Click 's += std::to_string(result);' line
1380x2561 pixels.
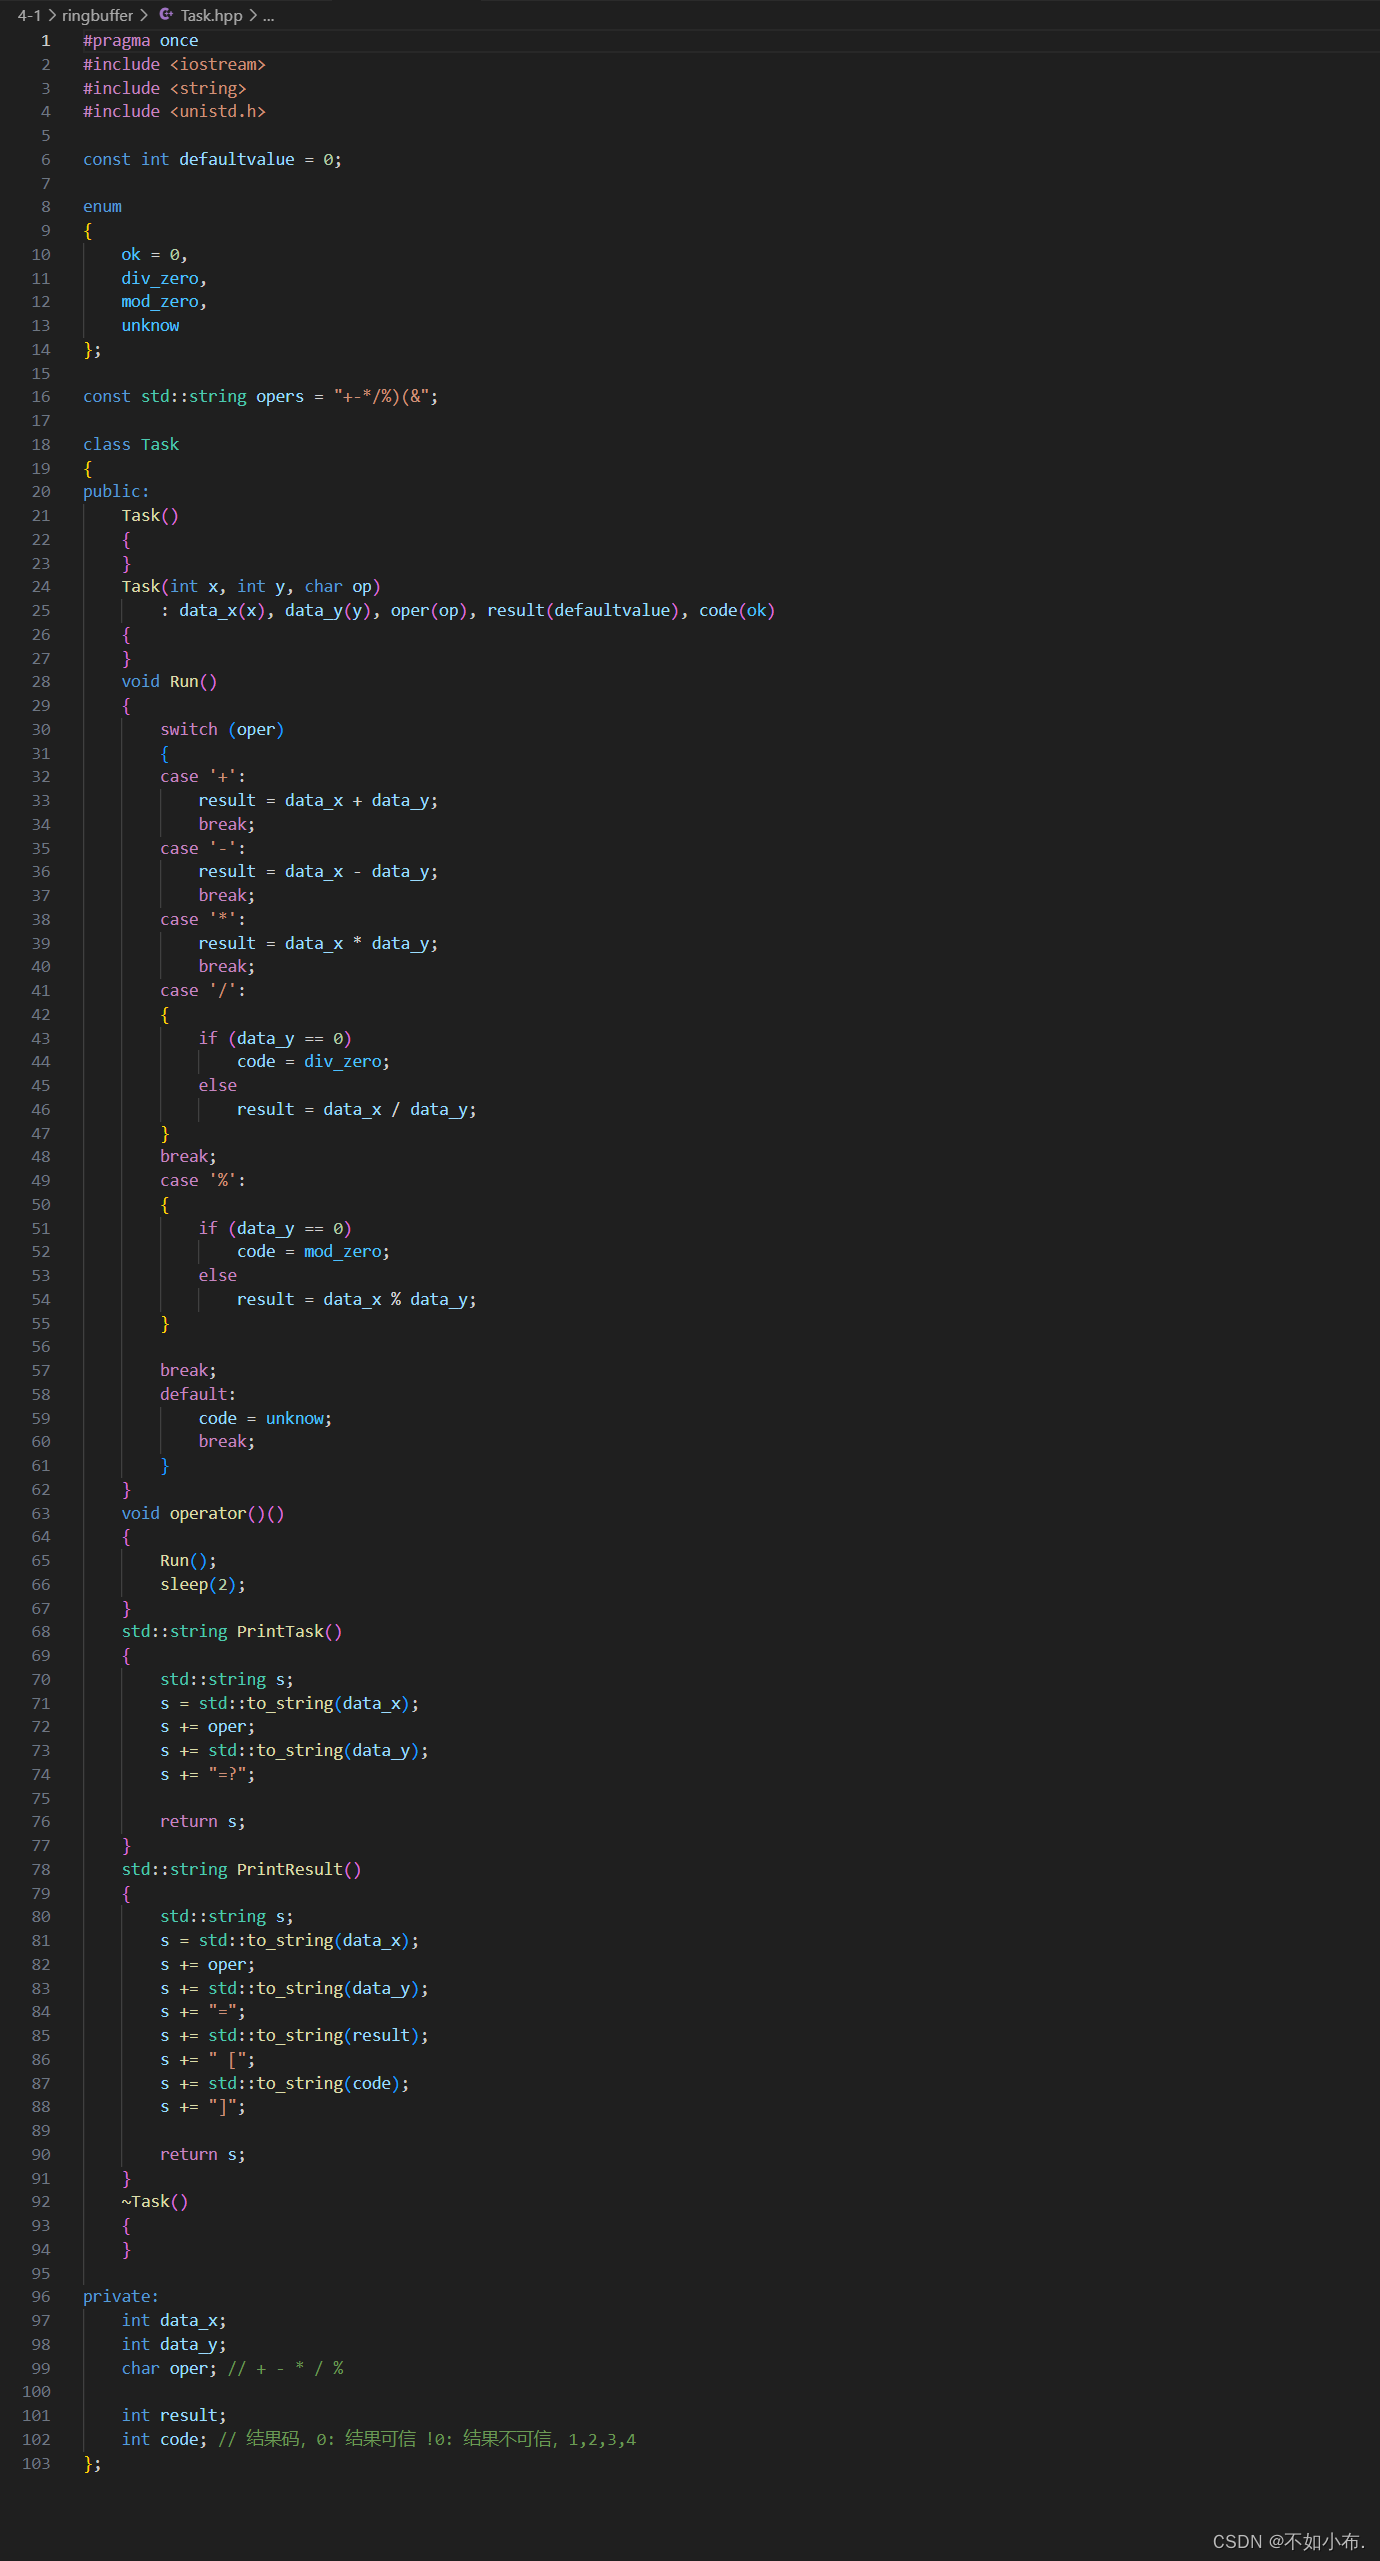tap(294, 2036)
